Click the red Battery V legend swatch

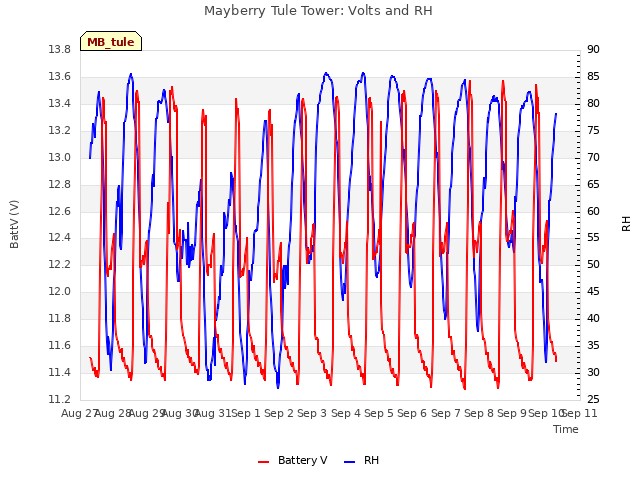click(x=264, y=461)
